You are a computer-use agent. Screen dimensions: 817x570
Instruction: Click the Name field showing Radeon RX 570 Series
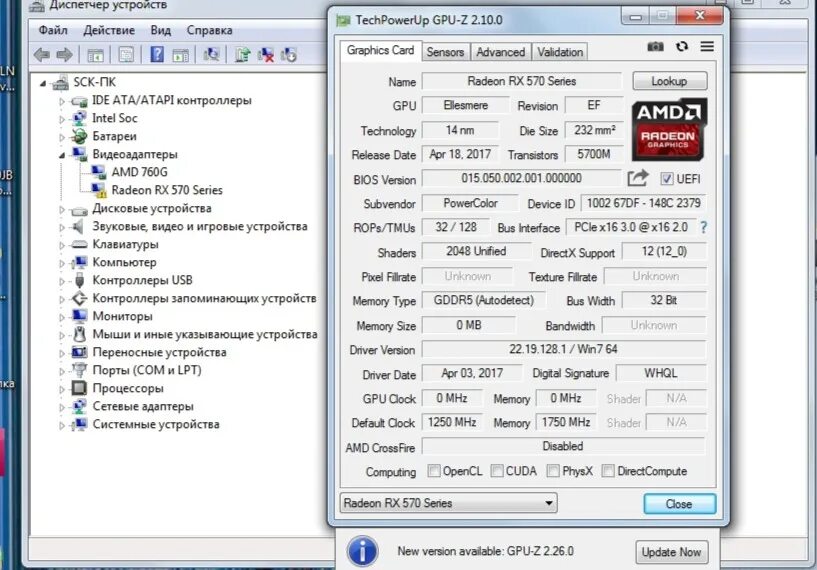[x=522, y=81]
